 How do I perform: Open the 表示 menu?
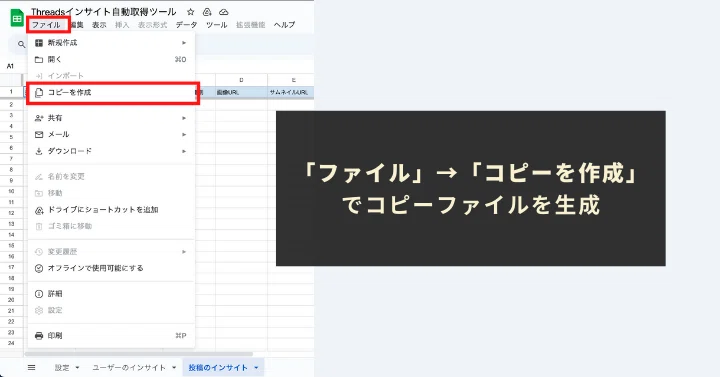coord(99,25)
